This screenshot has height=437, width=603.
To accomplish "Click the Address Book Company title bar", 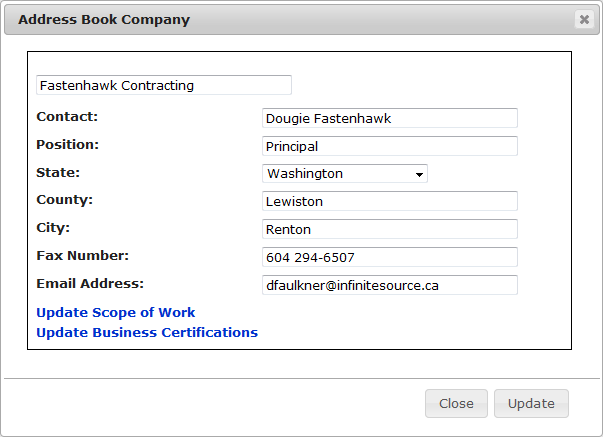I will coord(280,19).
